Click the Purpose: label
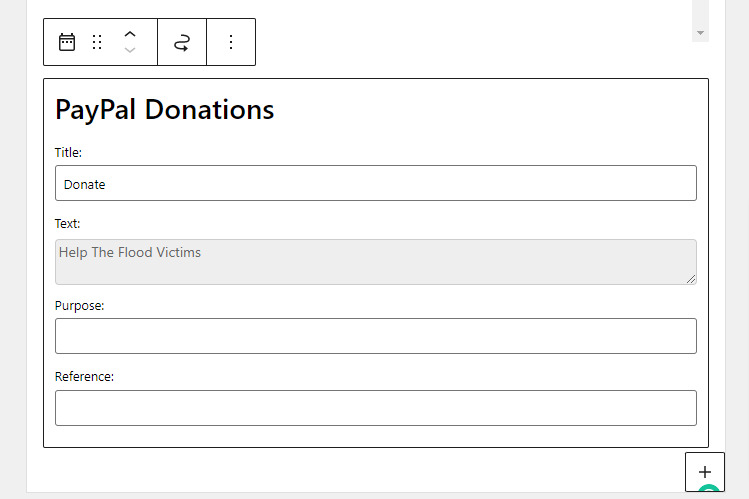The width and height of the screenshot is (749, 499). point(79,306)
